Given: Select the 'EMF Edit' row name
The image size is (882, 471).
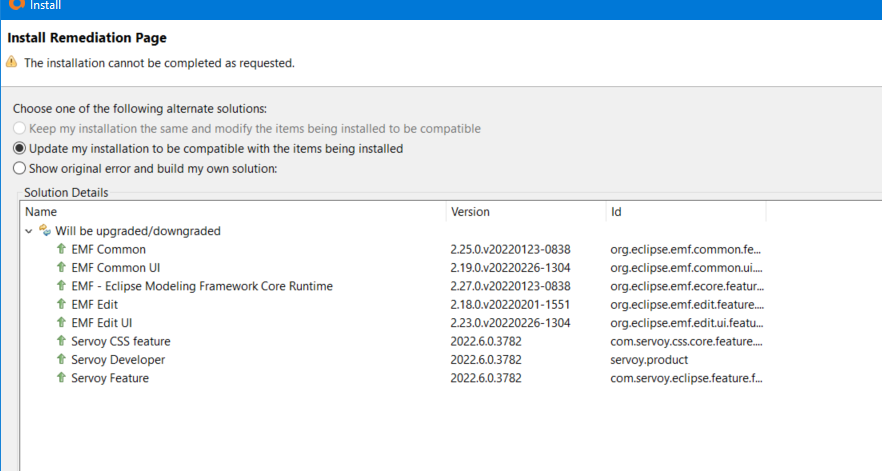Looking at the screenshot, I should [x=94, y=304].
